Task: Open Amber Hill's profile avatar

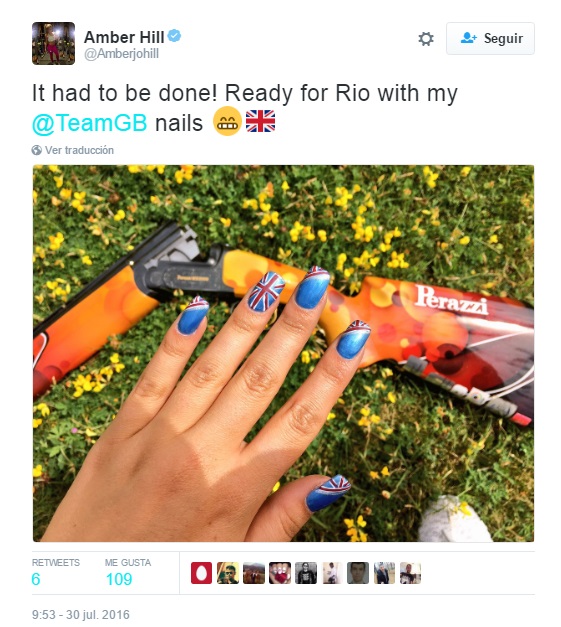Action: coord(53,43)
